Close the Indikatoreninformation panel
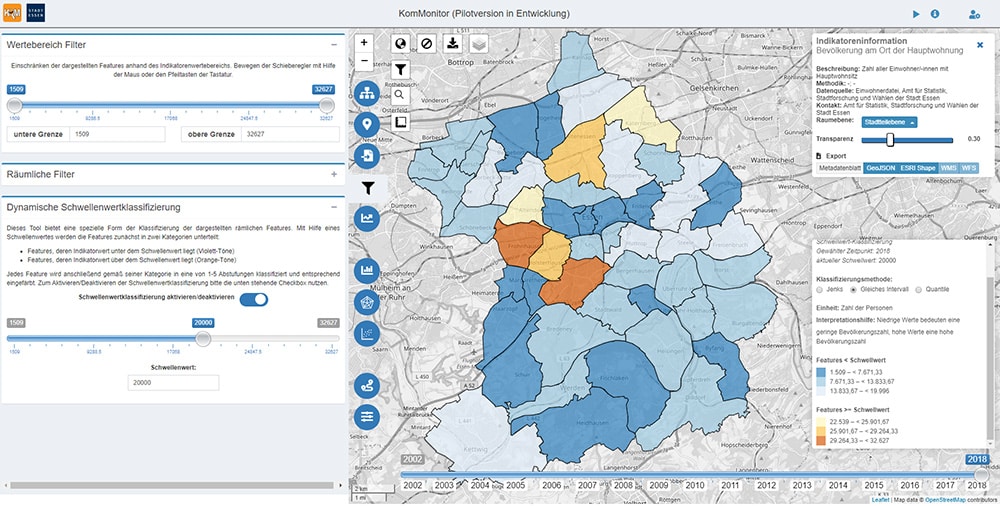The image size is (1000, 506). click(x=980, y=45)
